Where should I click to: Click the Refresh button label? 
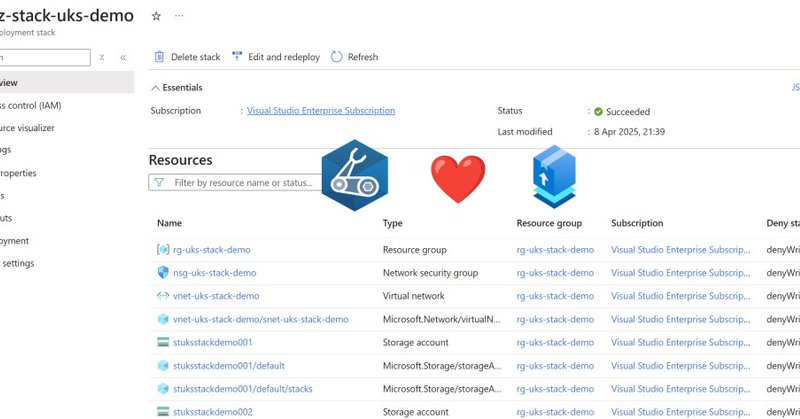(x=363, y=57)
